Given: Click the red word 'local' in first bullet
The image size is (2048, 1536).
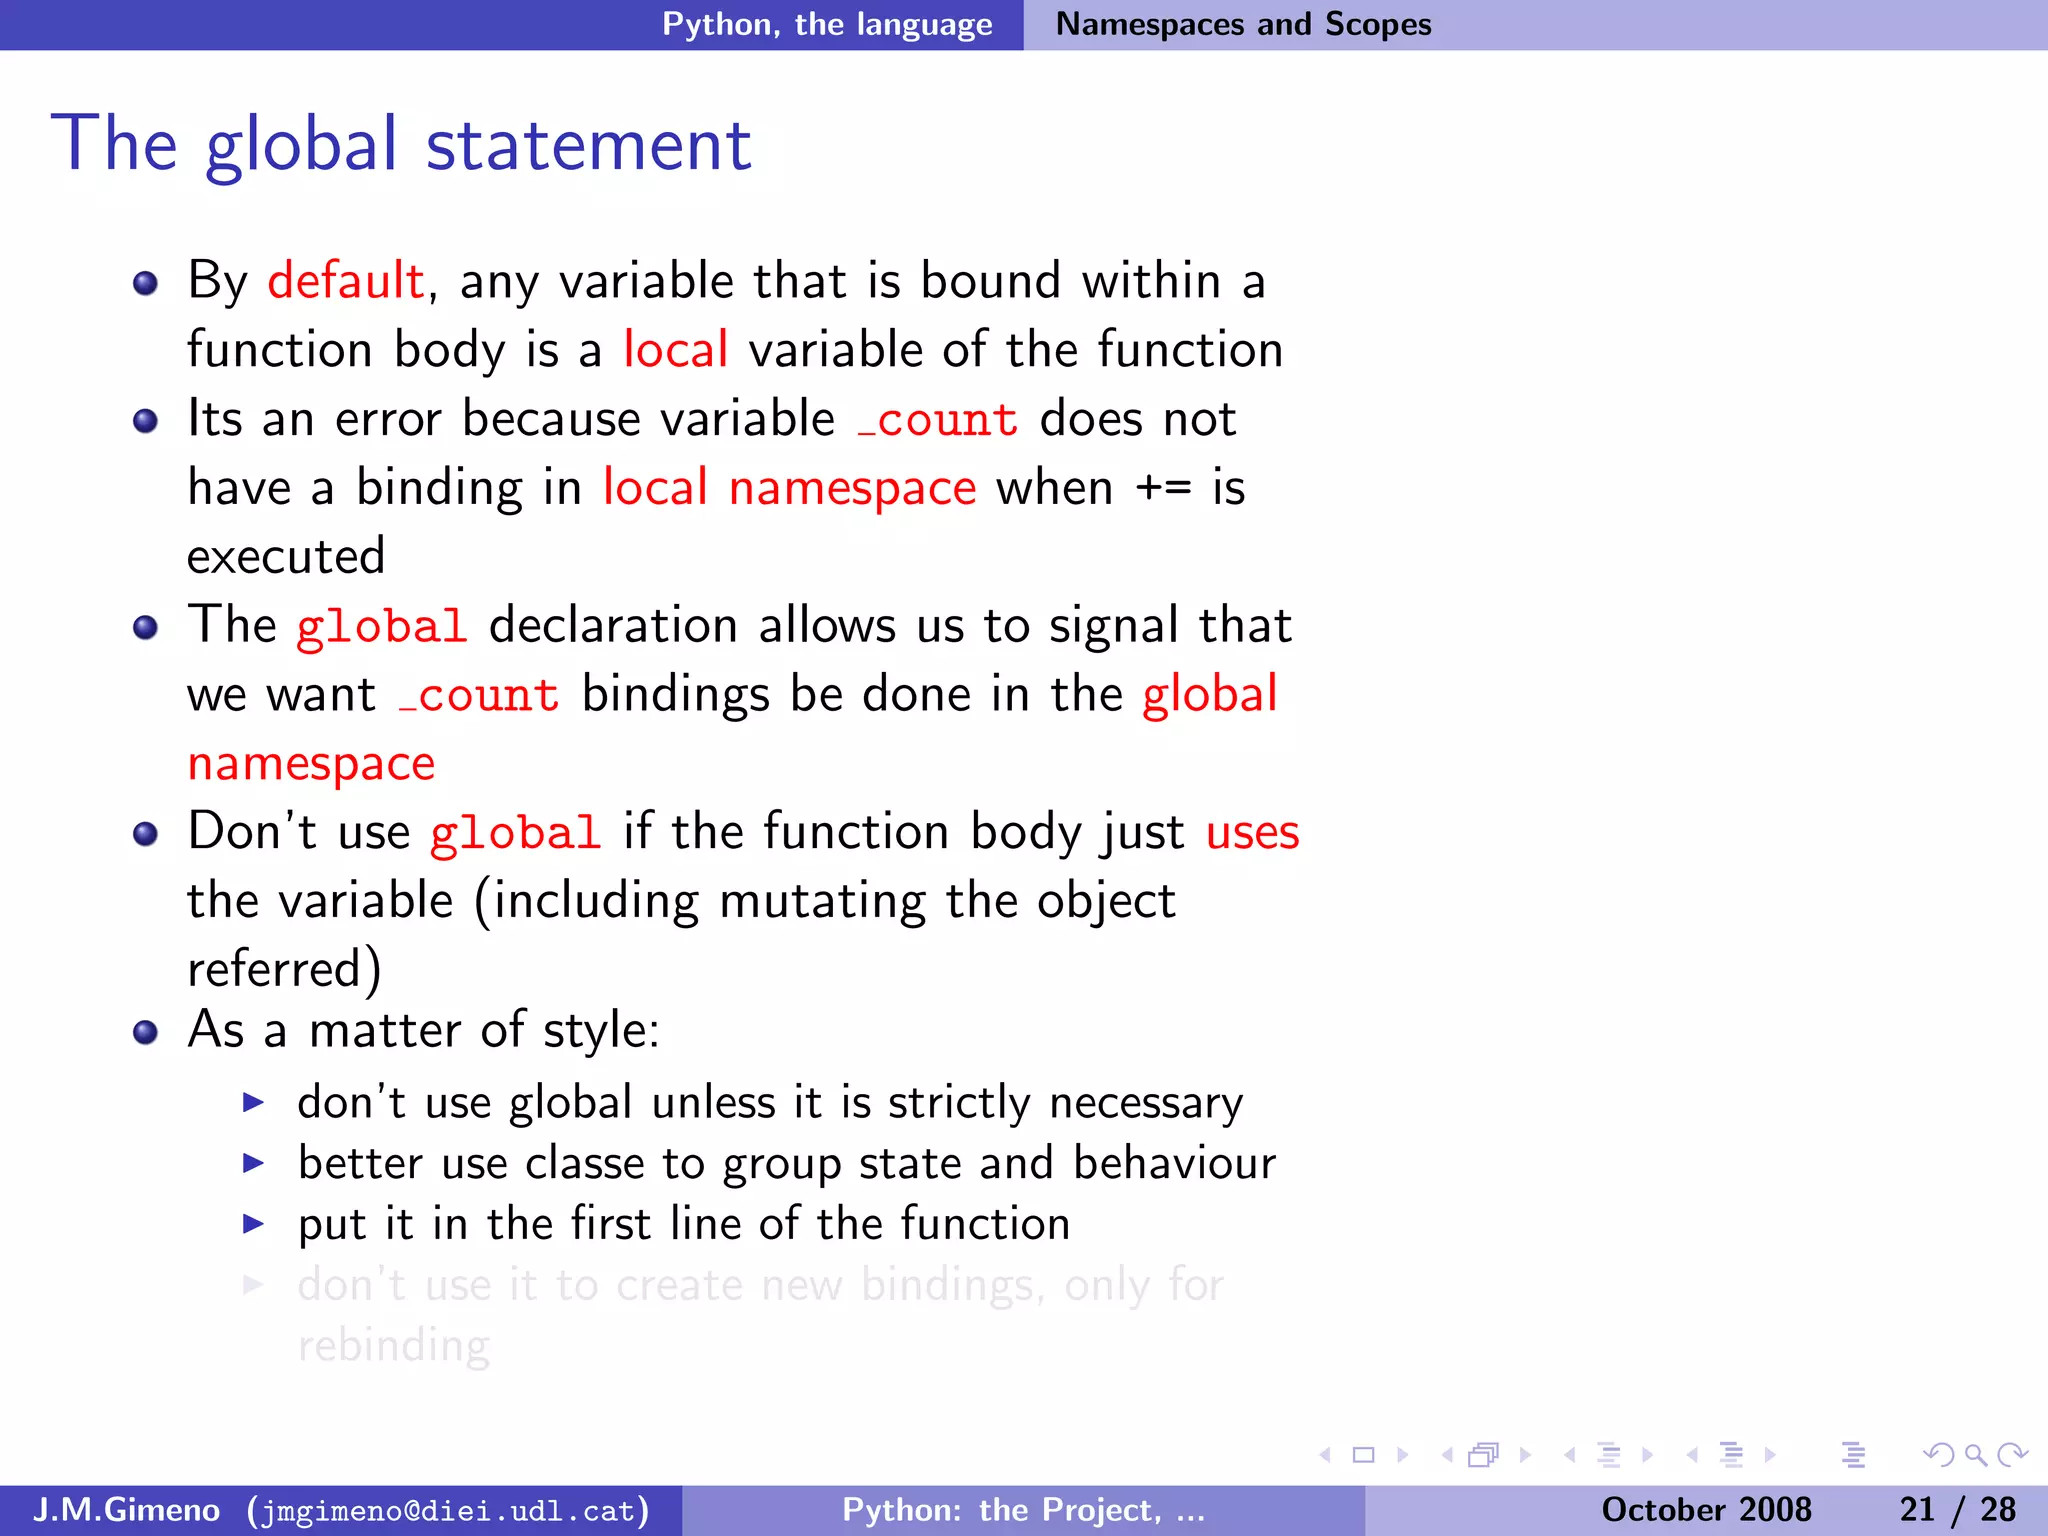Looking at the screenshot, I should click(x=675, y=349).
